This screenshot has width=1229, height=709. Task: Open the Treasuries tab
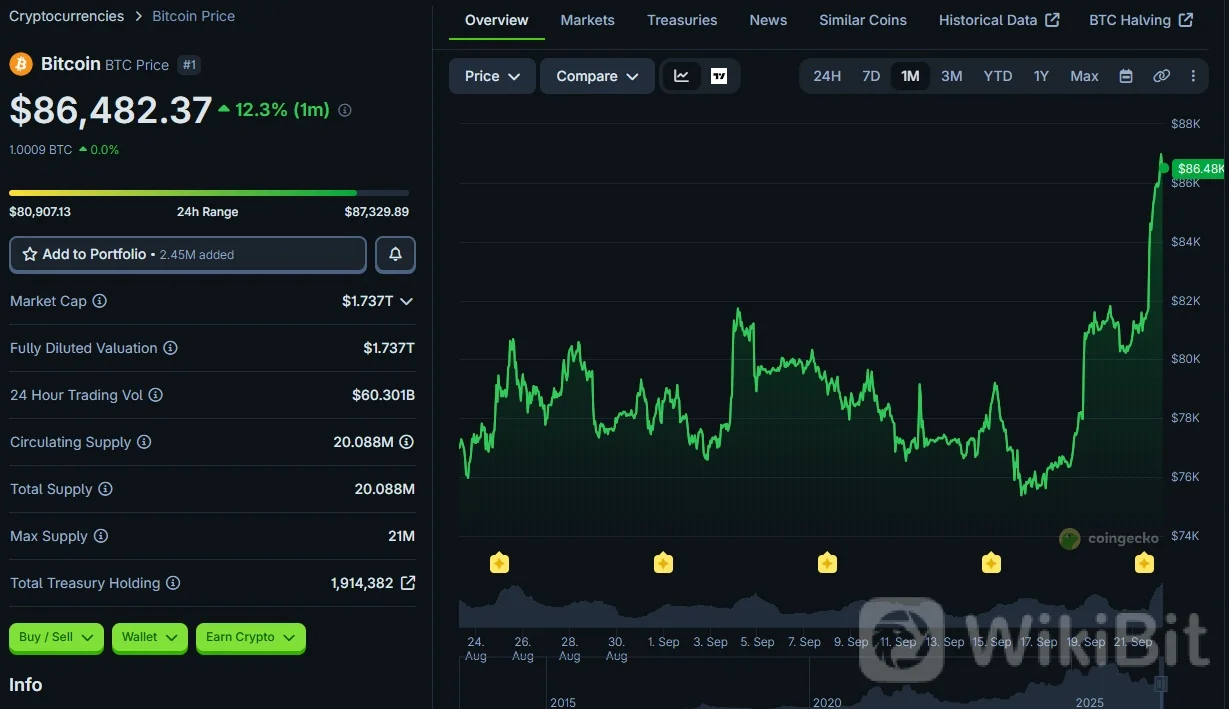[682, 20]
